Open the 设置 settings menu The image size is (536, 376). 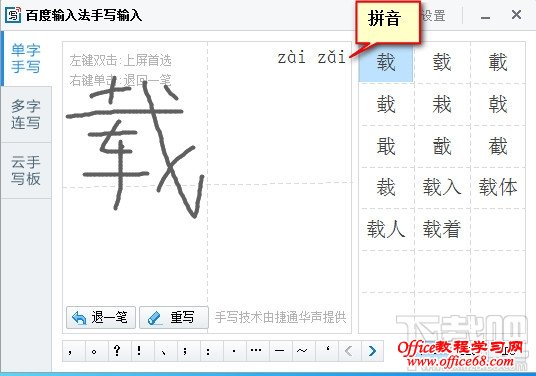click(433, 16)
